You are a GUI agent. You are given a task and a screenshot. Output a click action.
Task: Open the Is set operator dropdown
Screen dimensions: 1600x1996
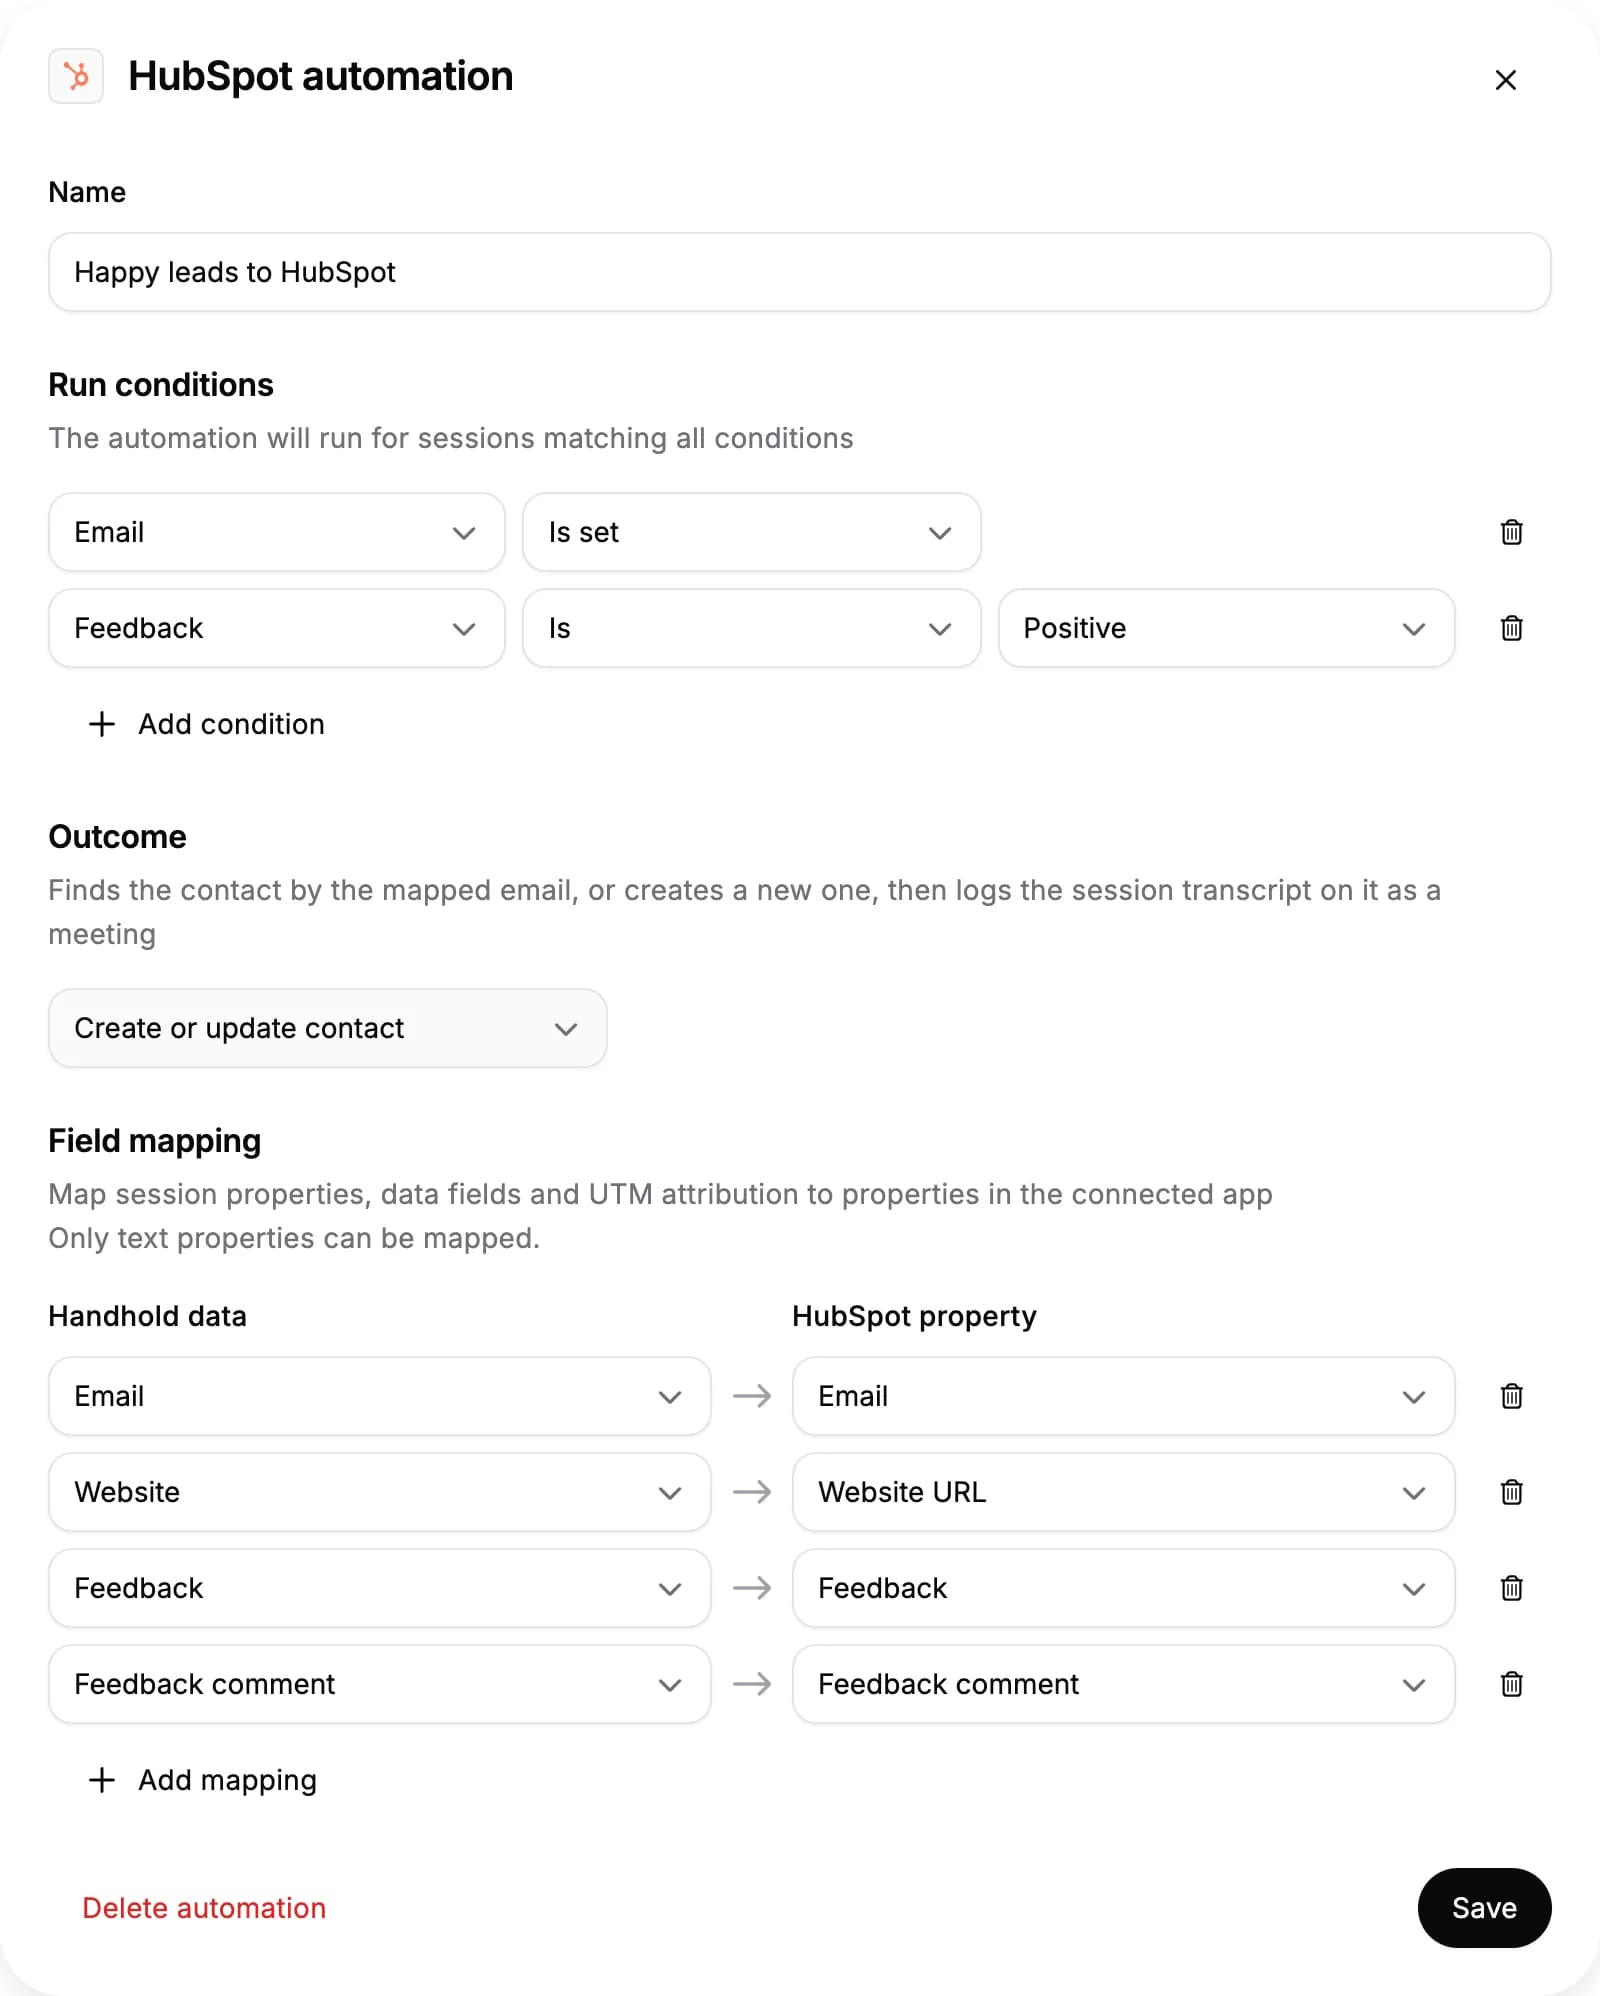click(751, 532)
